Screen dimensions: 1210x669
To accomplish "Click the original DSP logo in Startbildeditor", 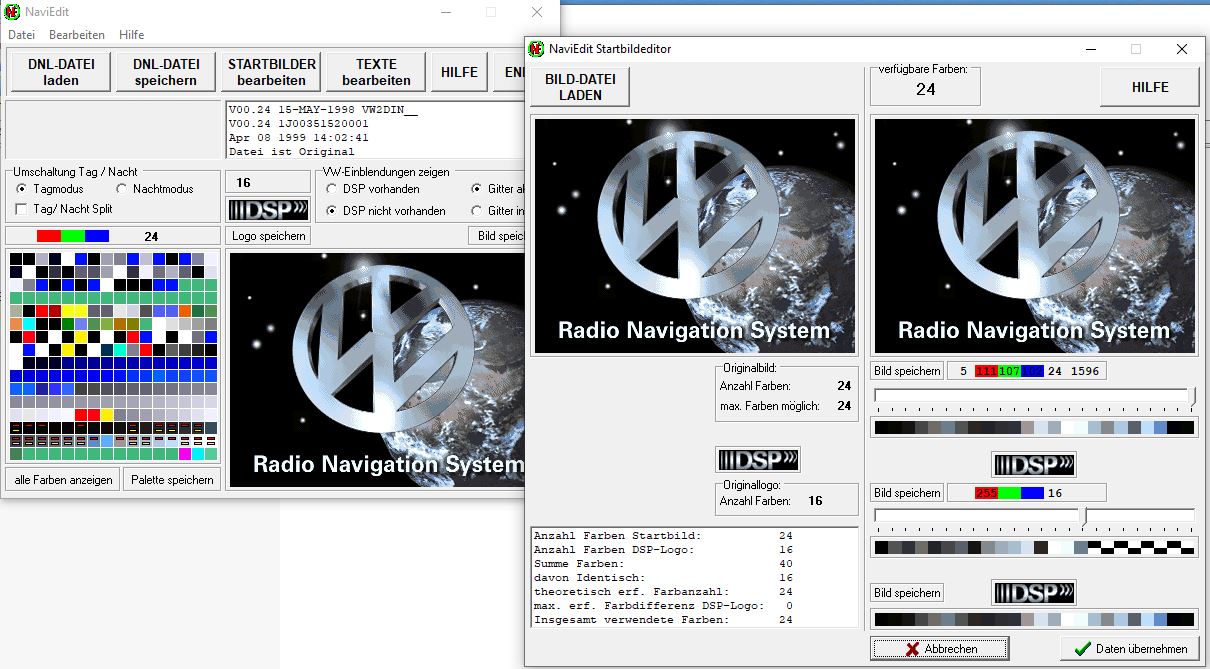I will [x=758, y=460].
